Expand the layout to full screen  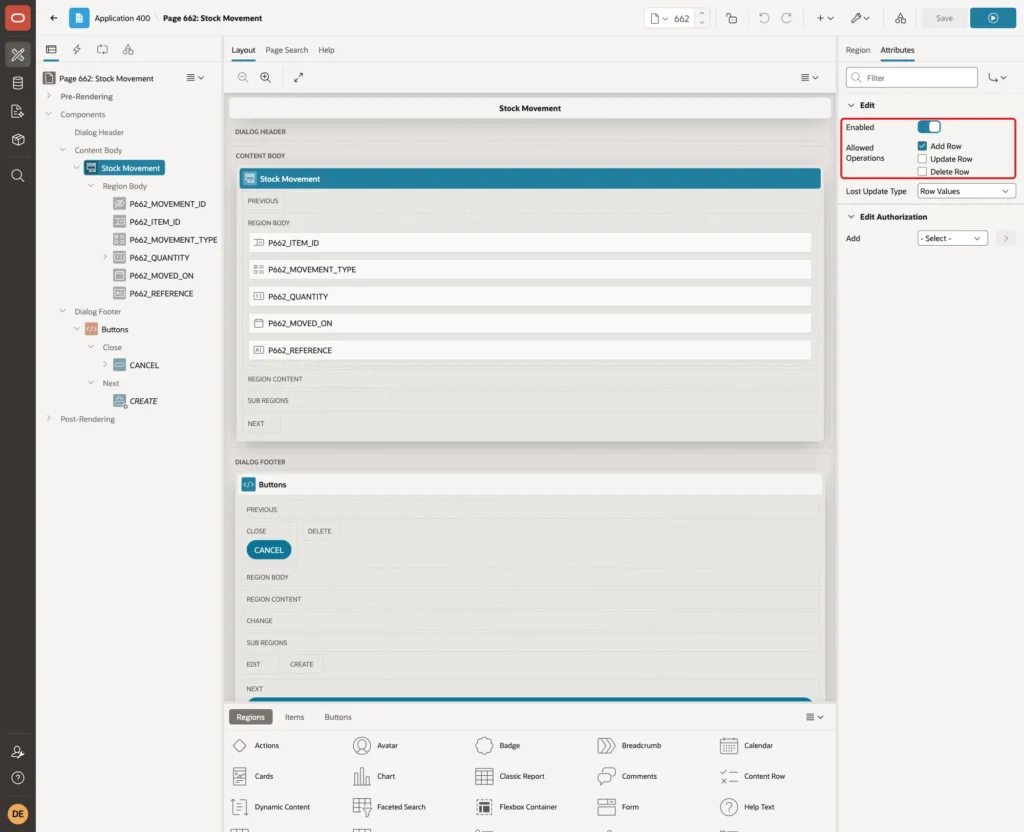pos(298,77)
